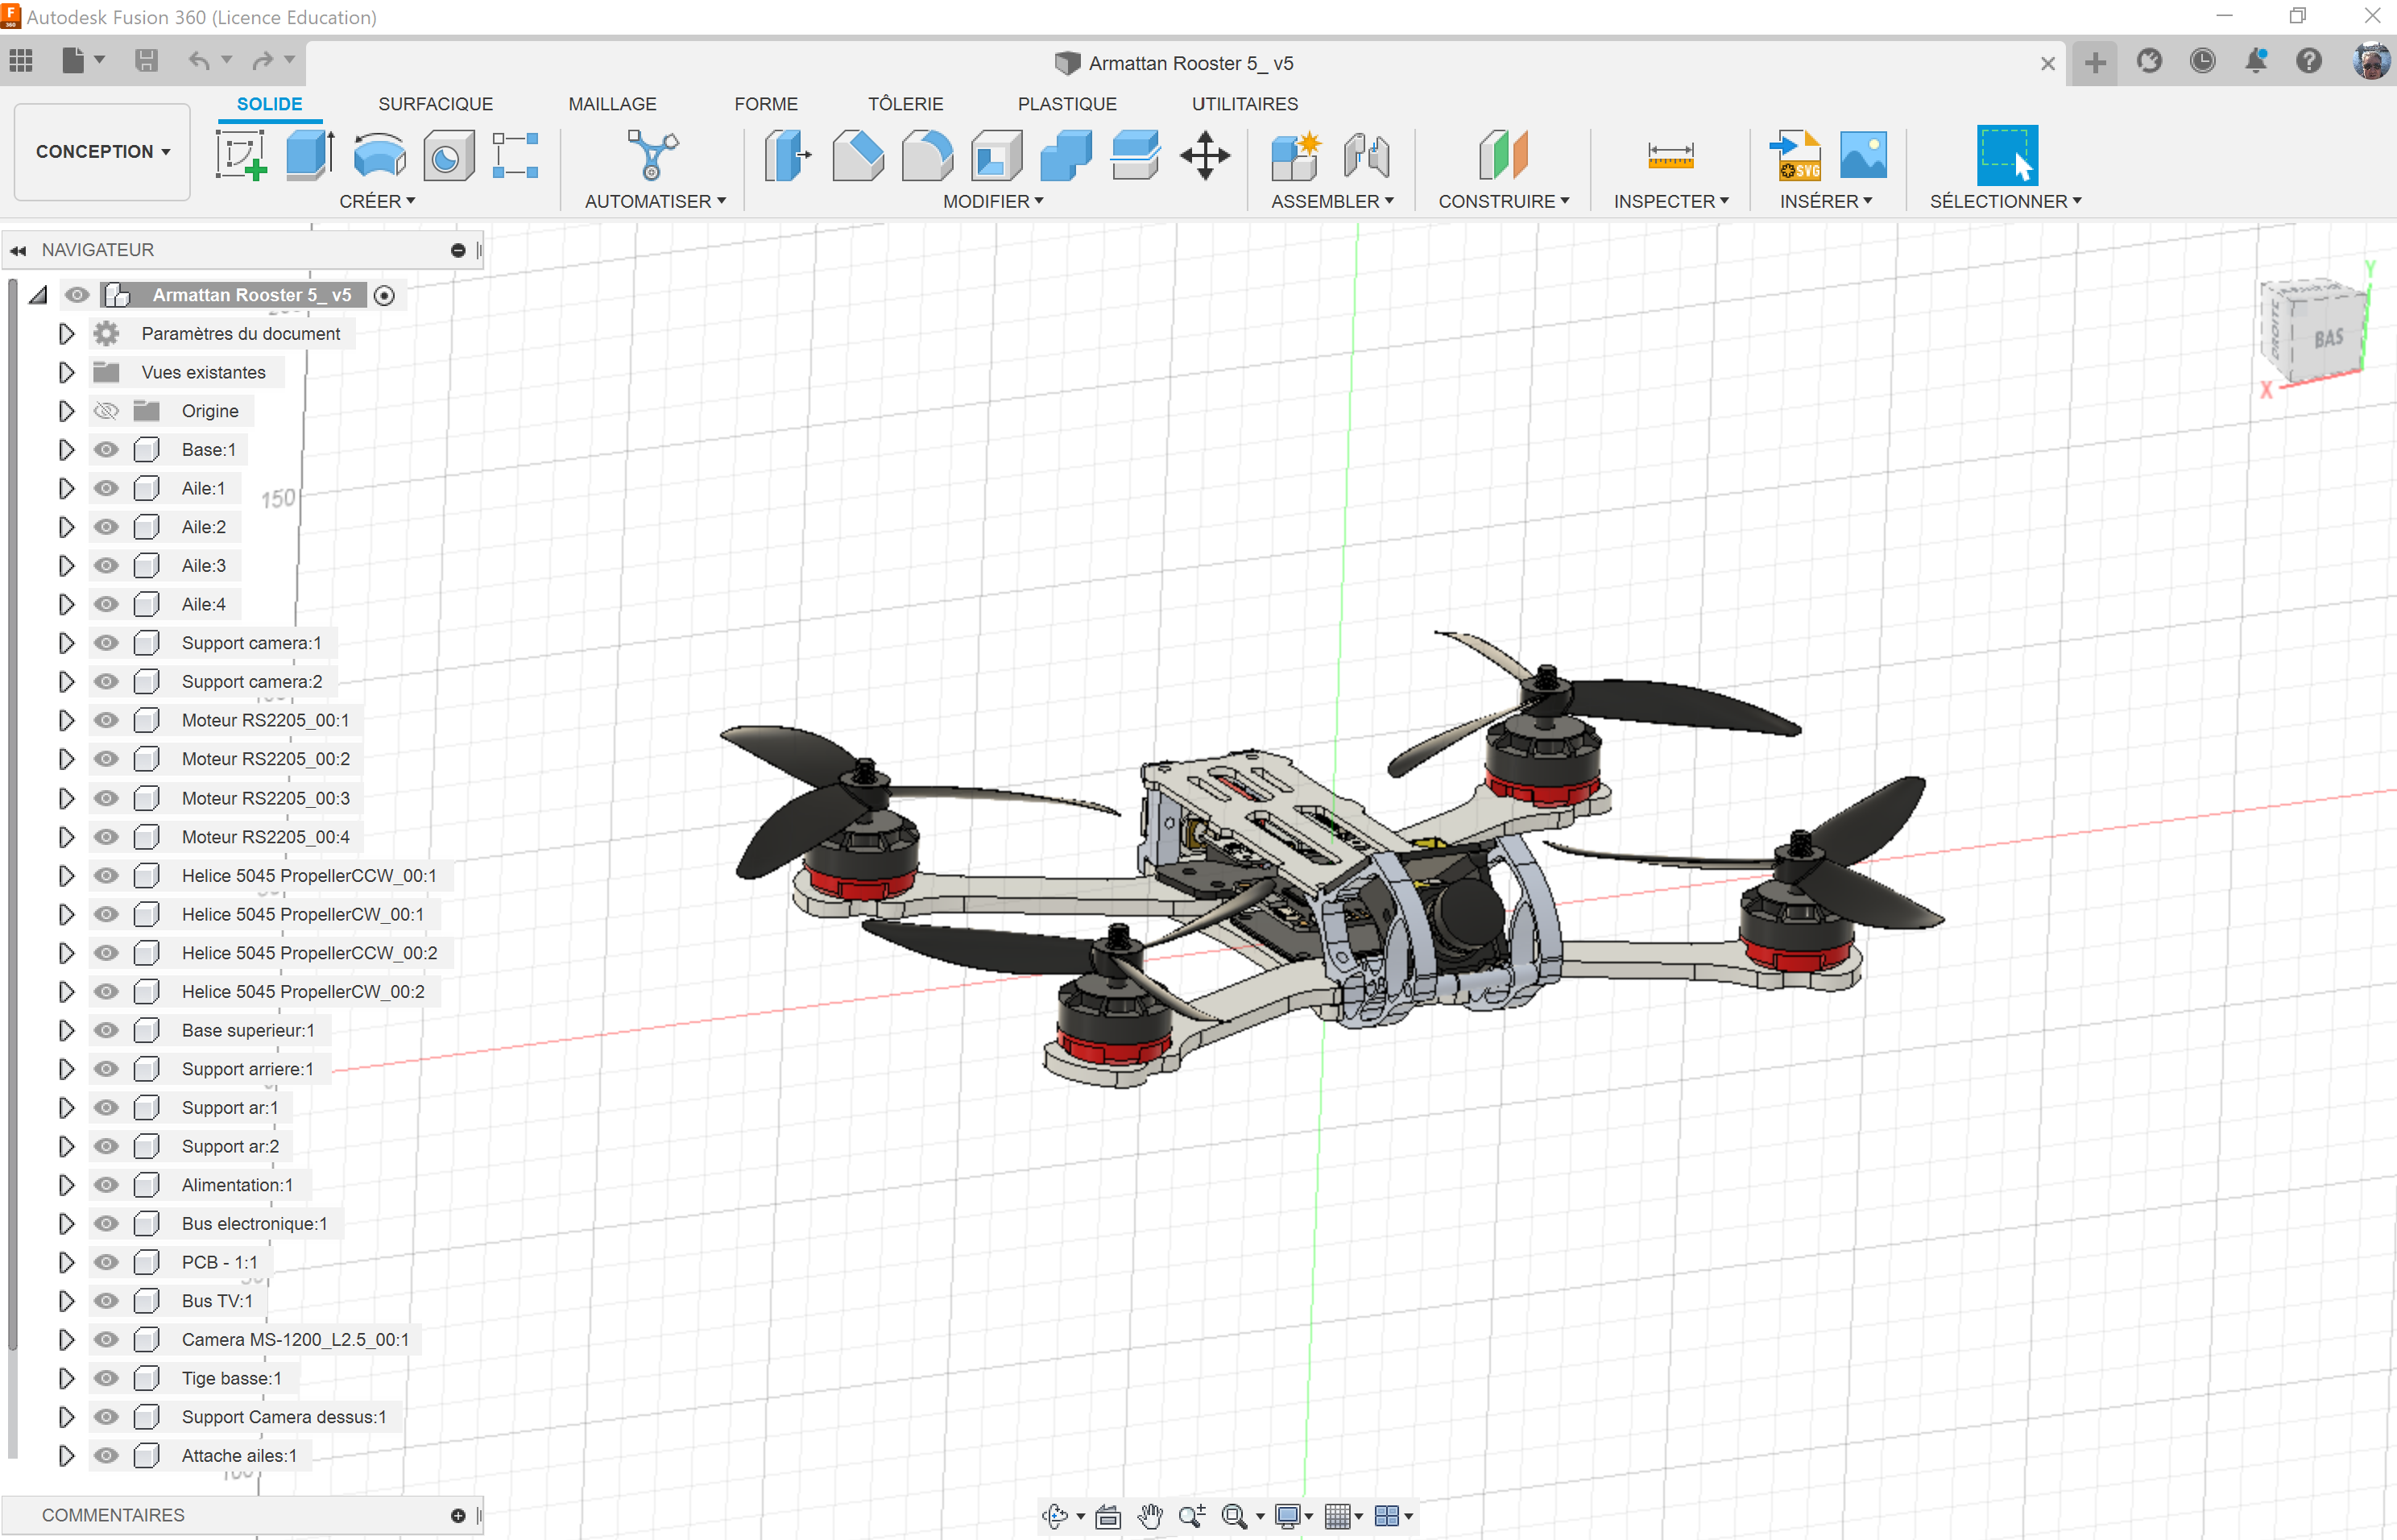The height and width of the screenshot is (1540, 2397).
Task: Open the Joint tool icon
Action: click(1366, 155)
